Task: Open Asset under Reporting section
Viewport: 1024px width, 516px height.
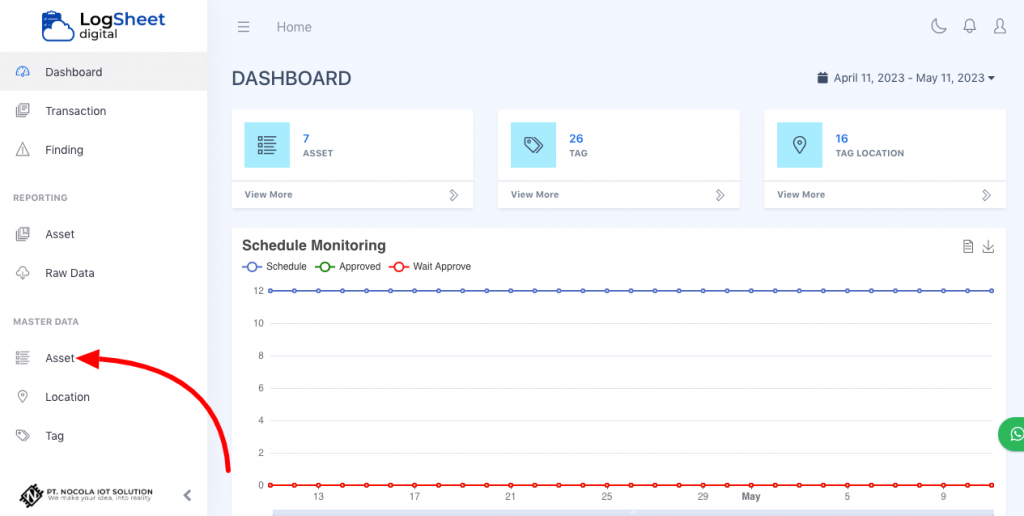Action: [x=103, y=234]
